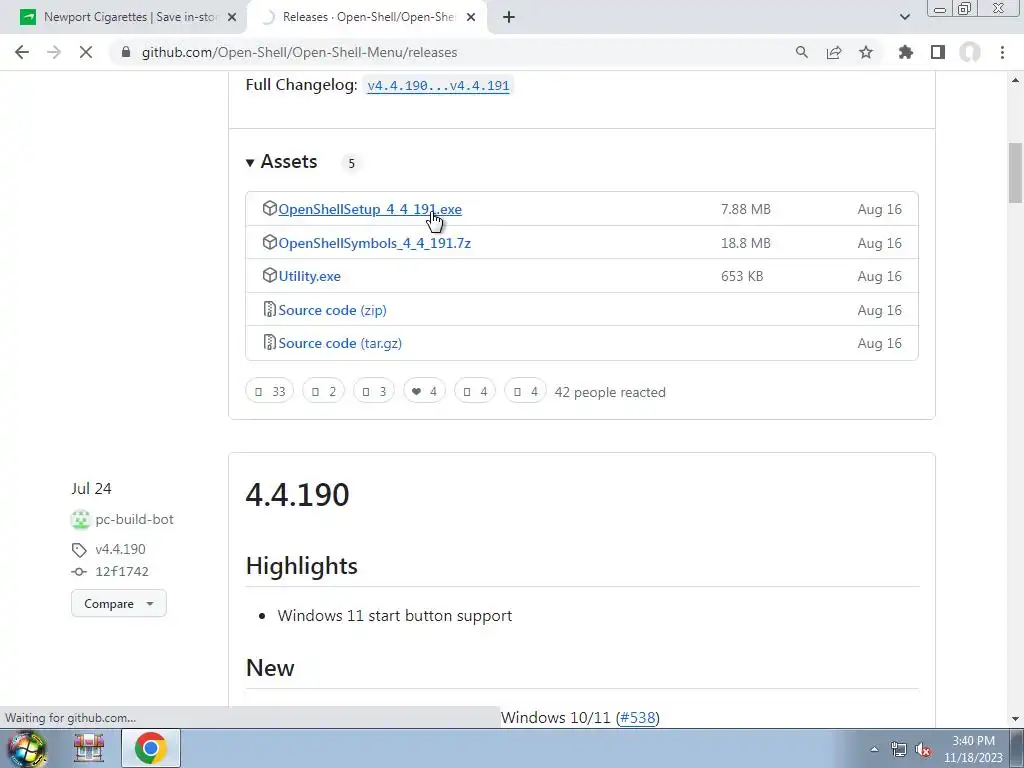This screenshot has height=768, width=1024.
Task: Collapse the Assets section triangle
Action: click(249, 163)
